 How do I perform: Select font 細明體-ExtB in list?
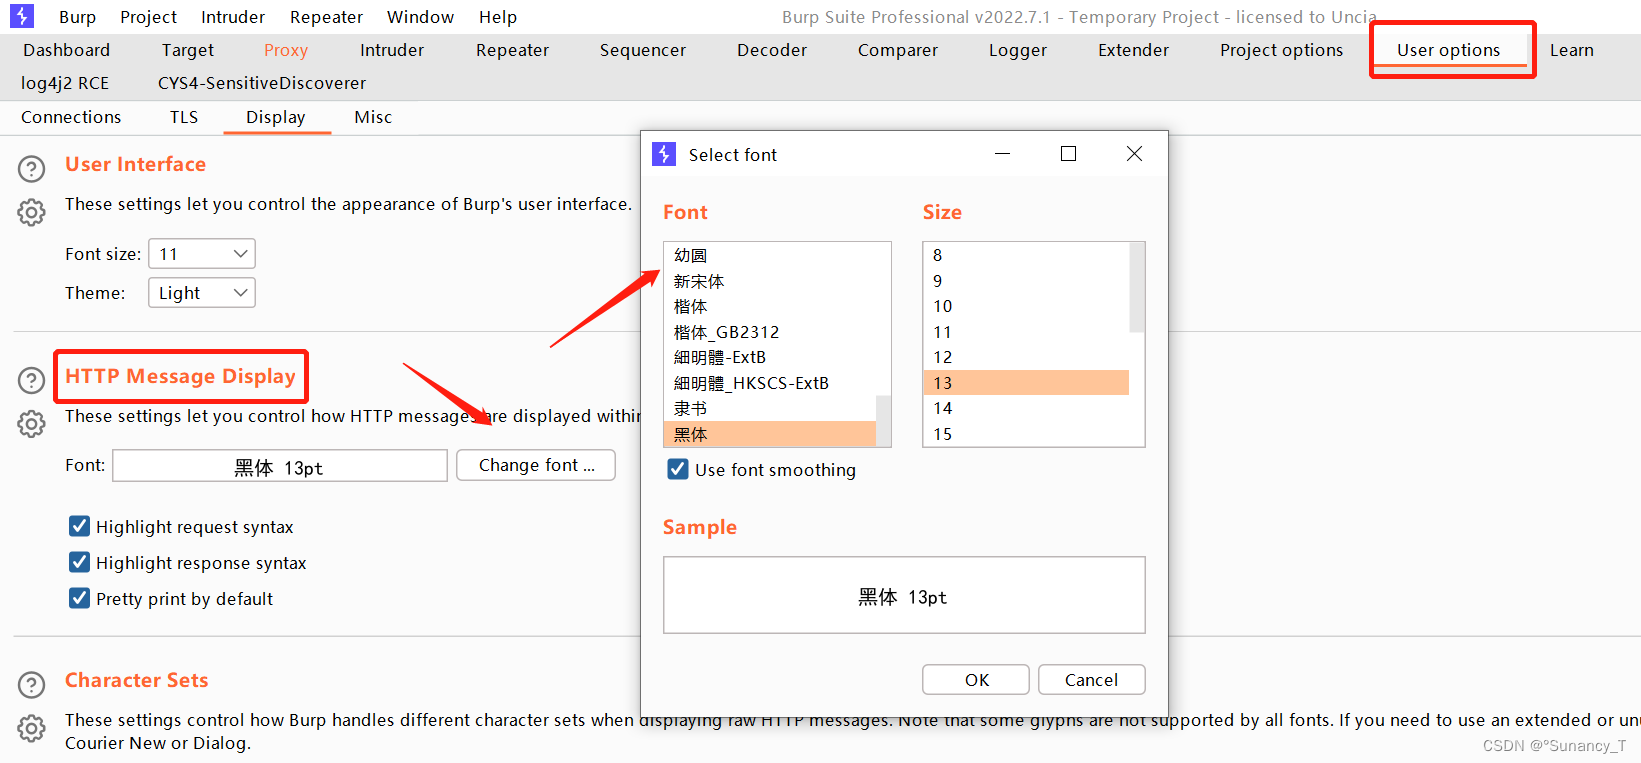(x=769, y=357)
